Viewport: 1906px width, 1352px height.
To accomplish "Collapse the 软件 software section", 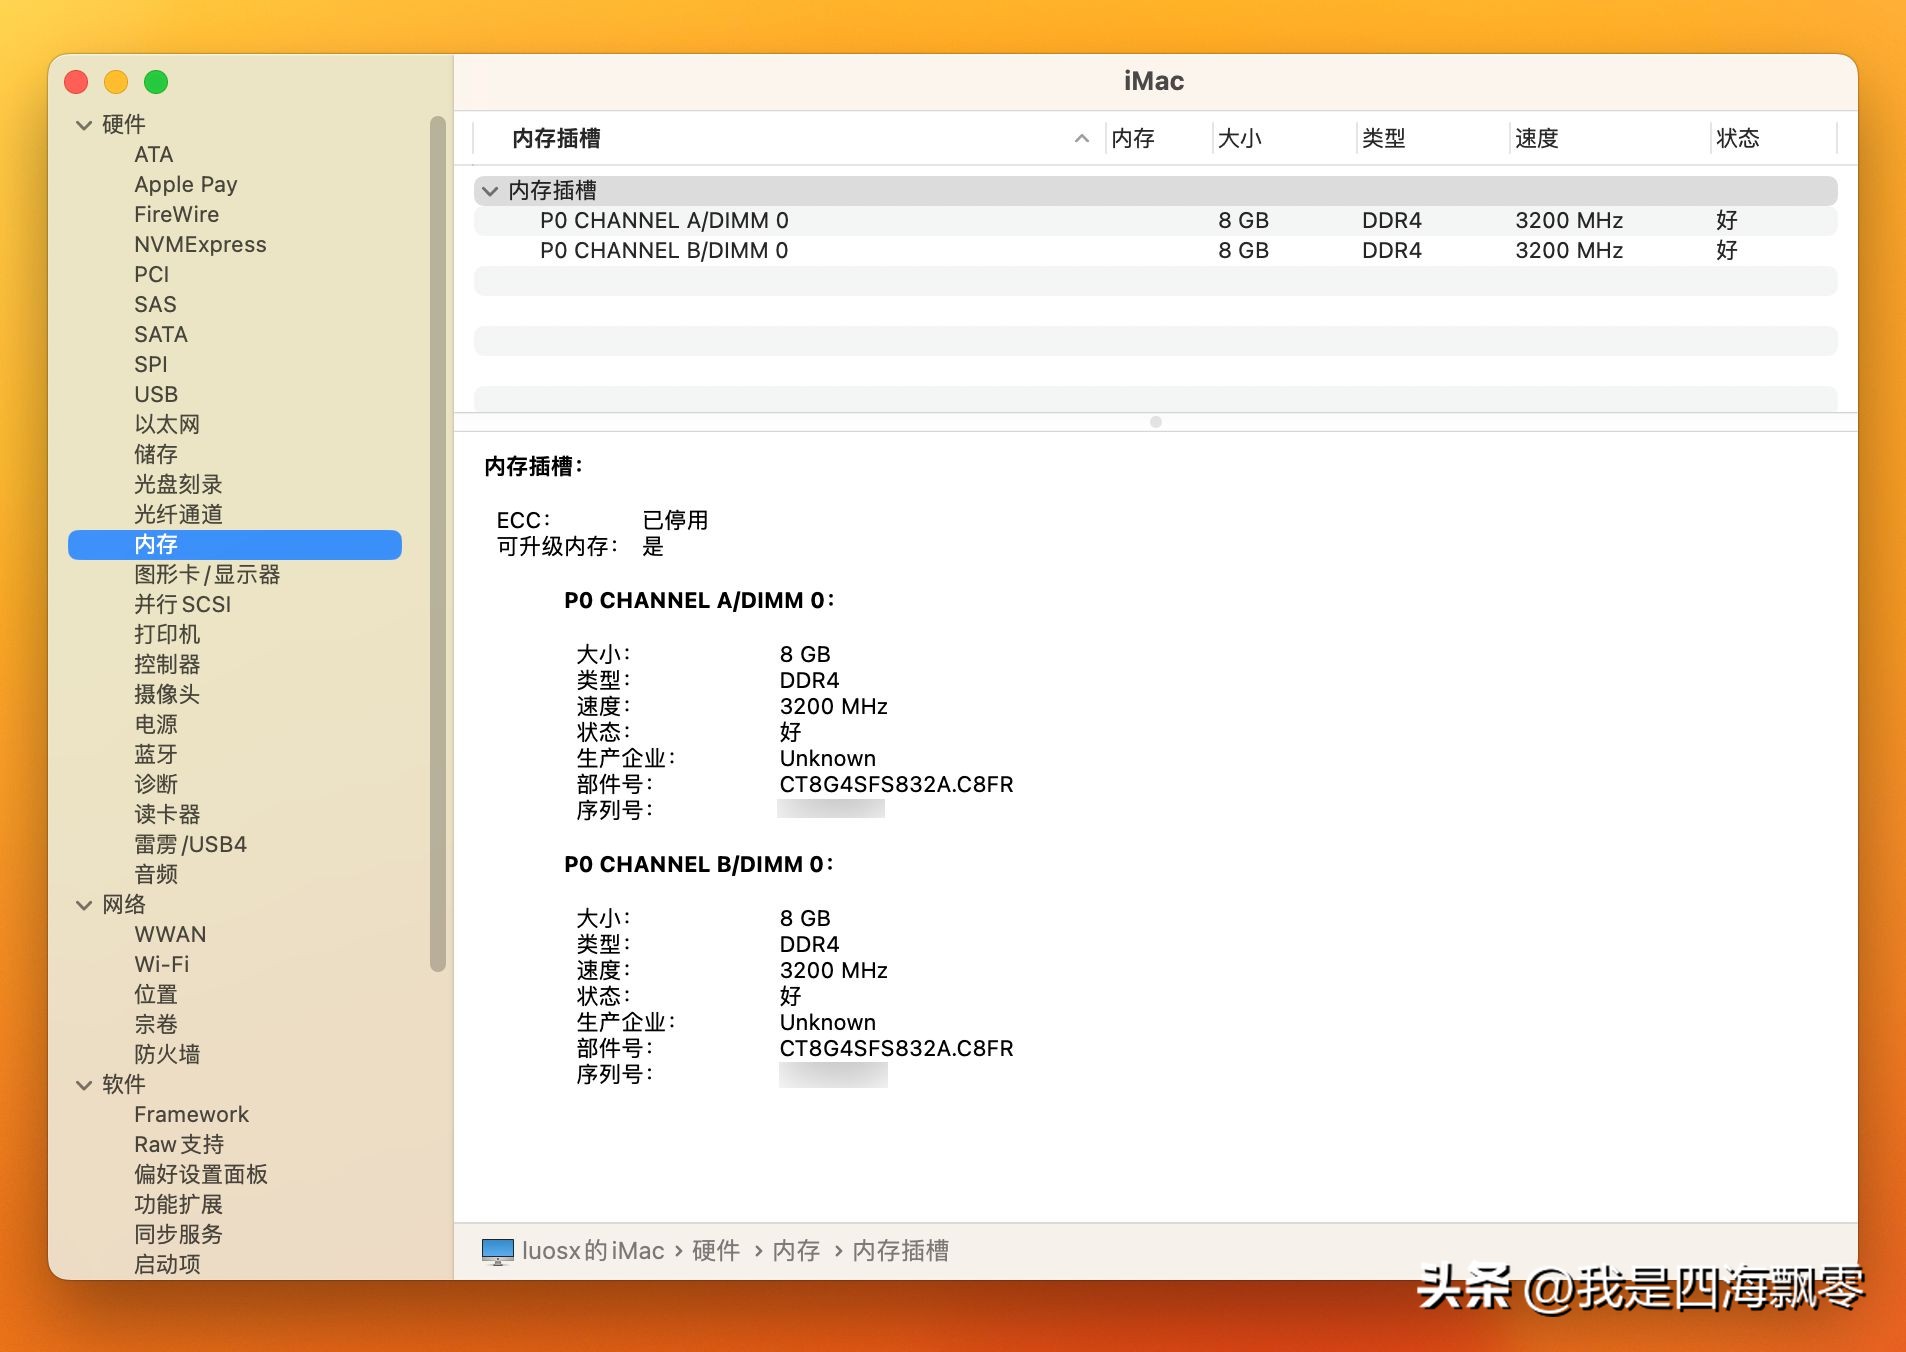I will coord(84,1084).
